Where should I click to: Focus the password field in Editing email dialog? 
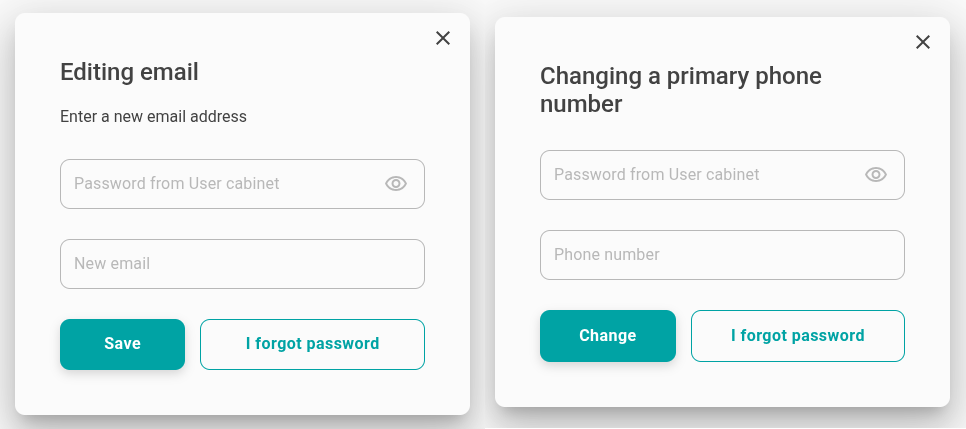coord(220,184)
